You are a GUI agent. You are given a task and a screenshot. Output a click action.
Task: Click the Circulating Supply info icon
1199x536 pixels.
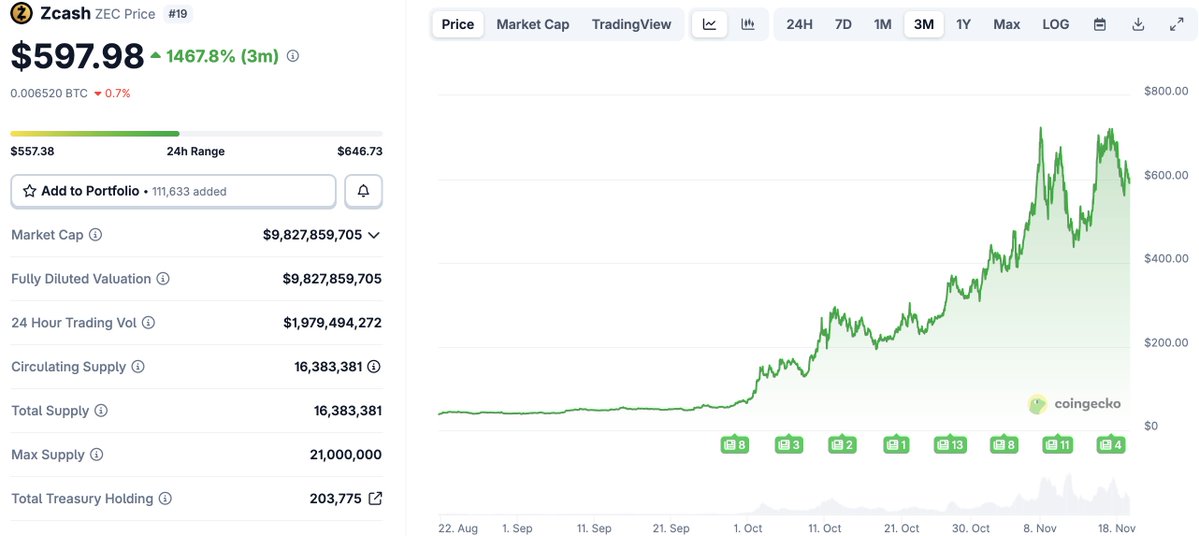(x=138, y=367)
